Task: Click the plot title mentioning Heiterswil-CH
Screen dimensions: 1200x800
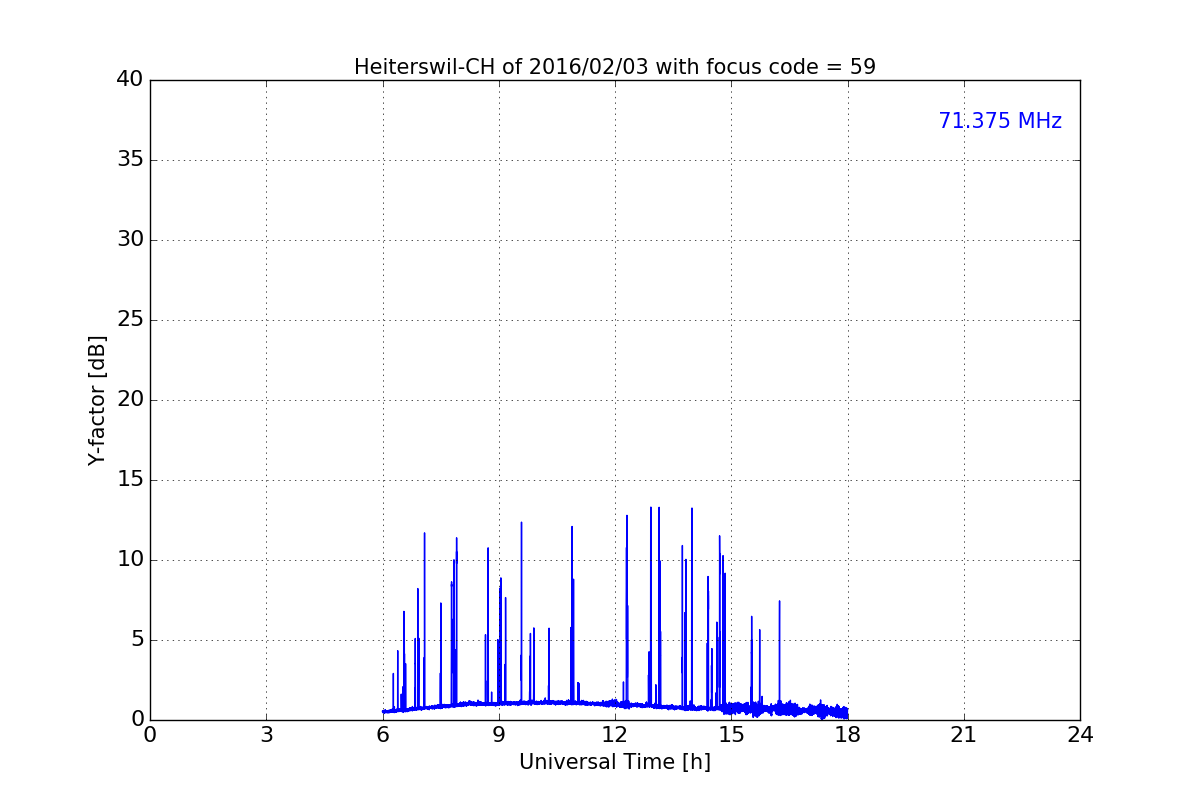Action: tap(615, 67)
